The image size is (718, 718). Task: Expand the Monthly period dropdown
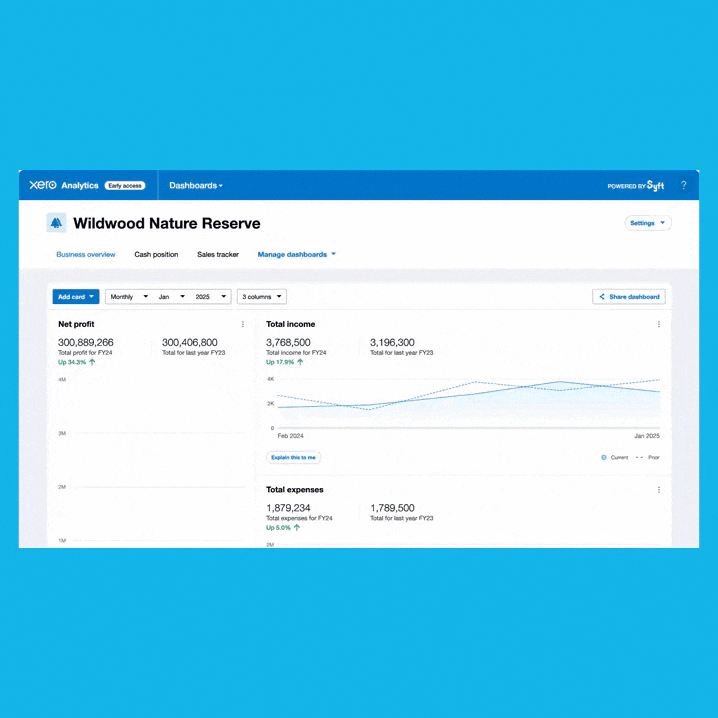click(x=129, y=297)
